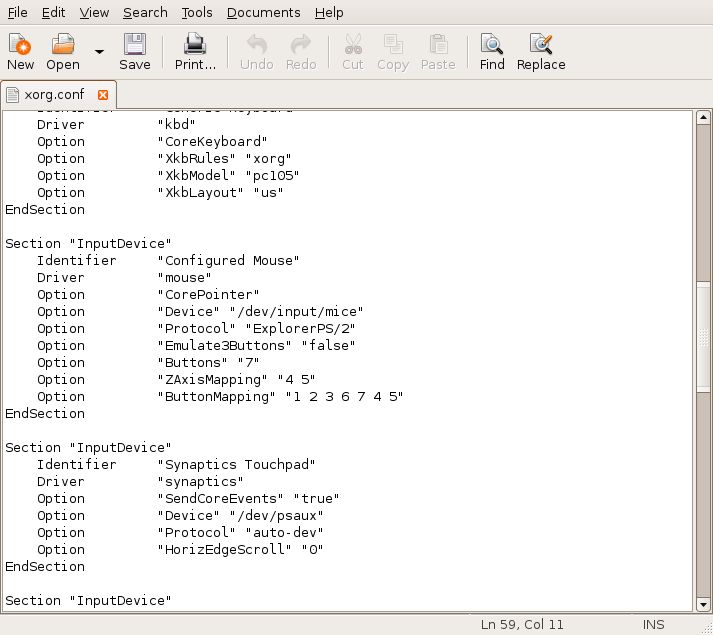Click on the "CorePointer" option
Image resolution: width=713 pixels, height=635 pixels.
[208, 294]
